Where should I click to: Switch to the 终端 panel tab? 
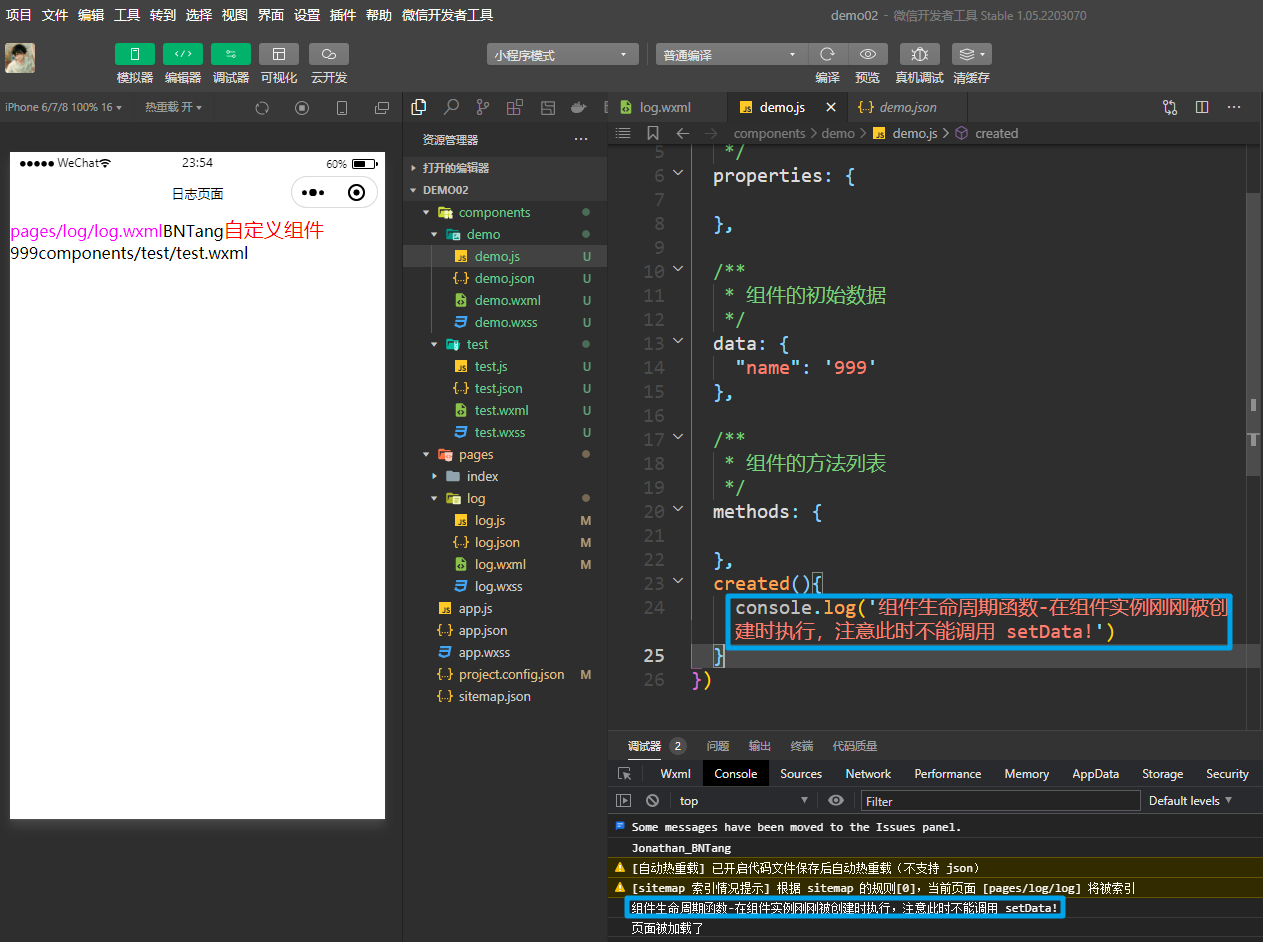point(801,746)
